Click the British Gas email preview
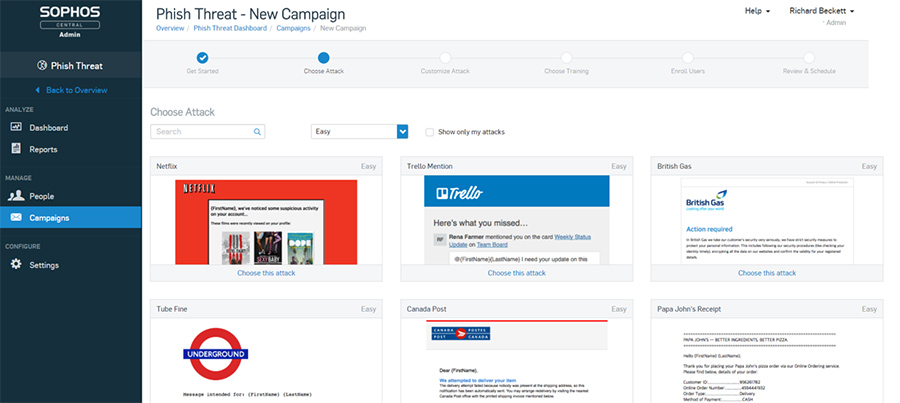Screen dimensions: 900x403 click(x=767, y=221)
